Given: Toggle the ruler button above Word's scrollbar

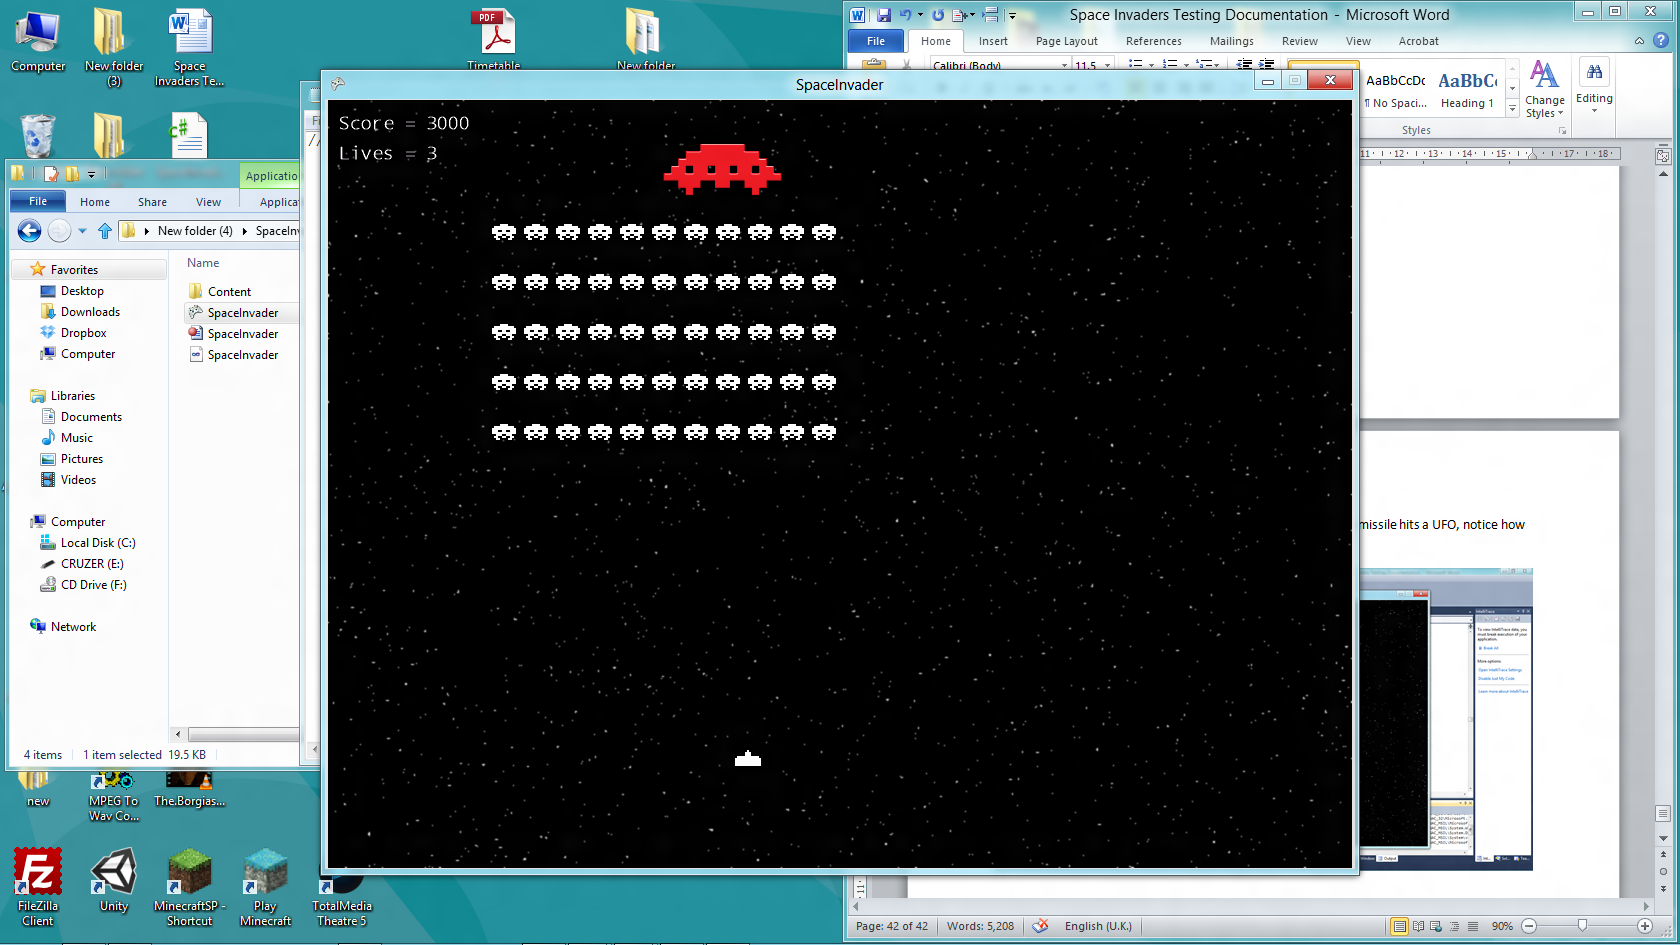Looking at the screenshot, I should (1663, 156).
